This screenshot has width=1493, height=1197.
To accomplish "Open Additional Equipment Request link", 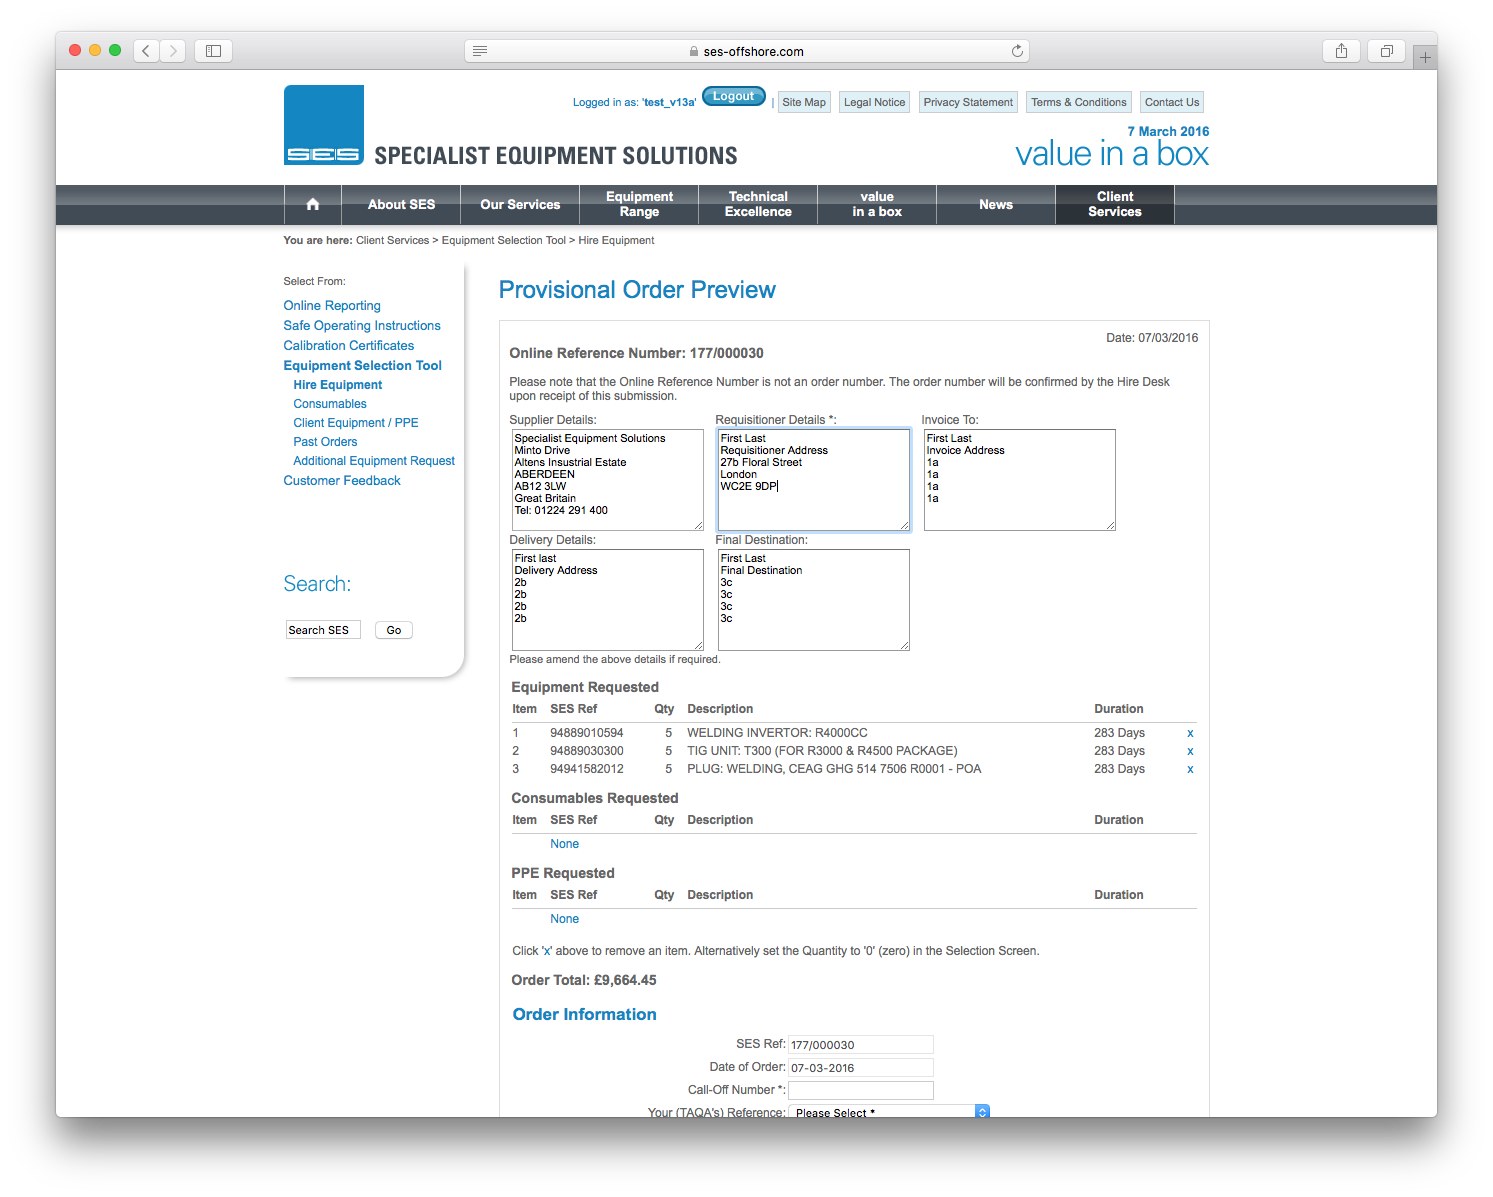I will [374, 460].
